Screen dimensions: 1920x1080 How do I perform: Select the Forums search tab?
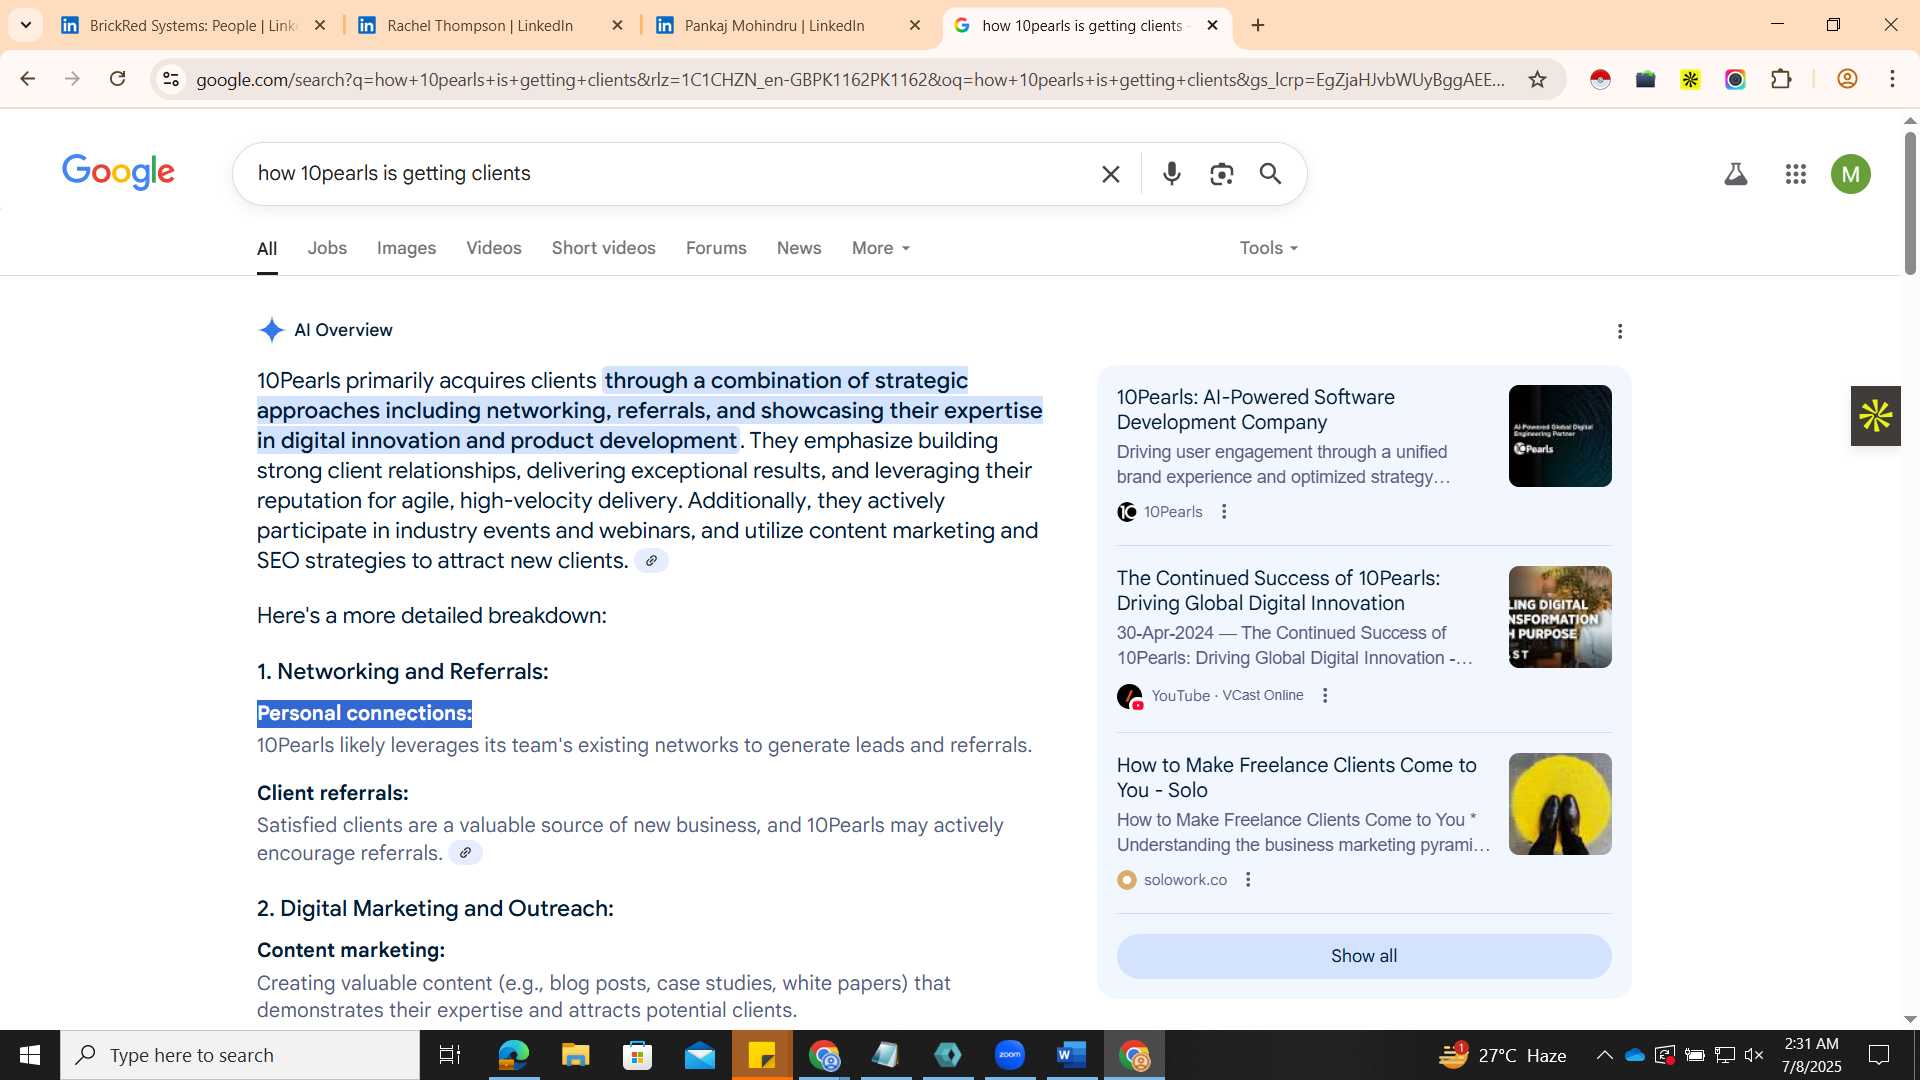[716, 248]
